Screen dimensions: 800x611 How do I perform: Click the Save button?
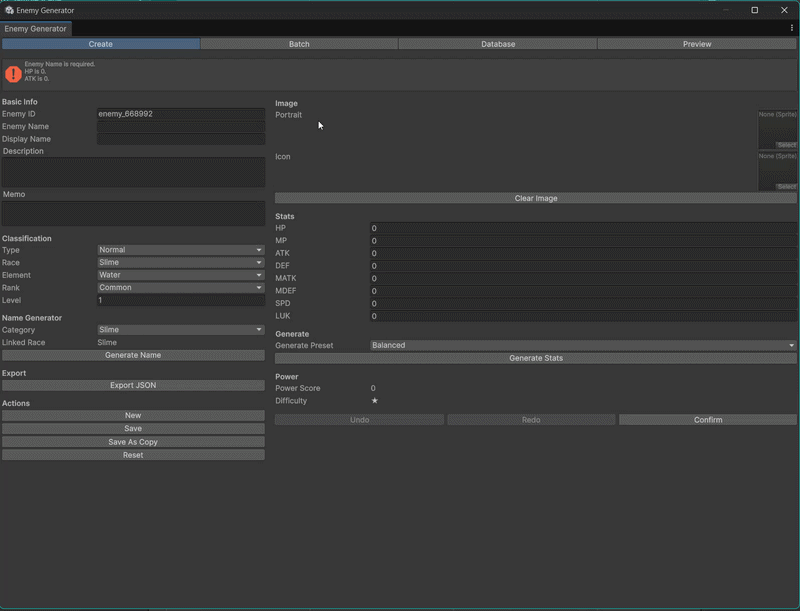(x=133, y=428)
